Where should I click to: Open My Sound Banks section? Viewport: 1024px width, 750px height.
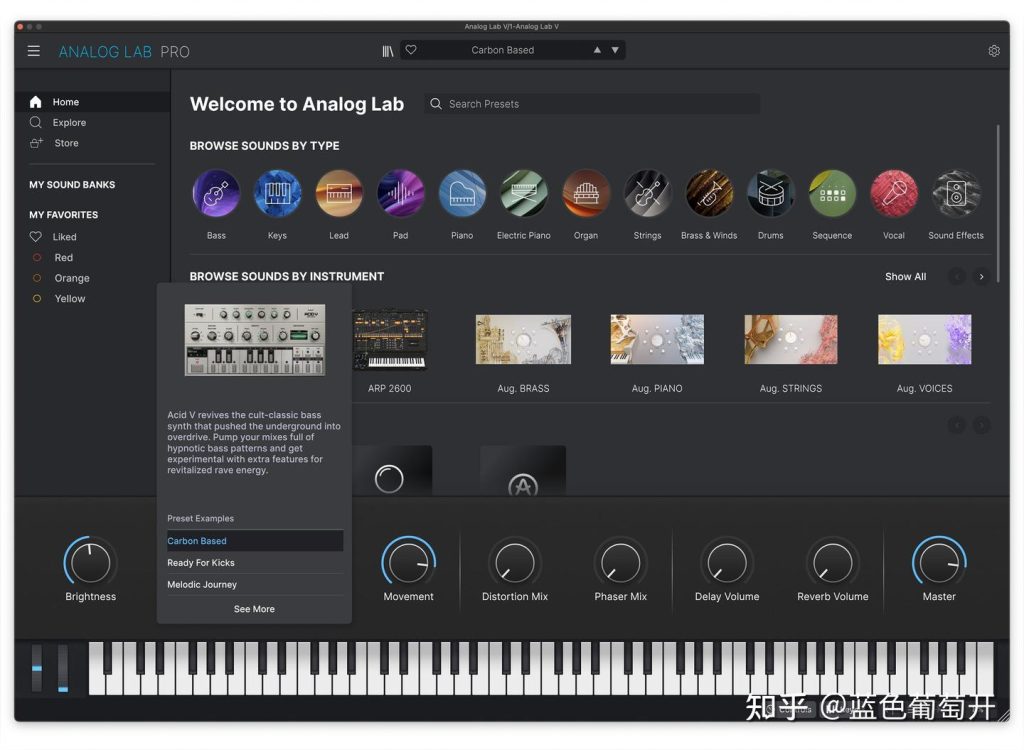pyautogui.click(x=72, y=185)
